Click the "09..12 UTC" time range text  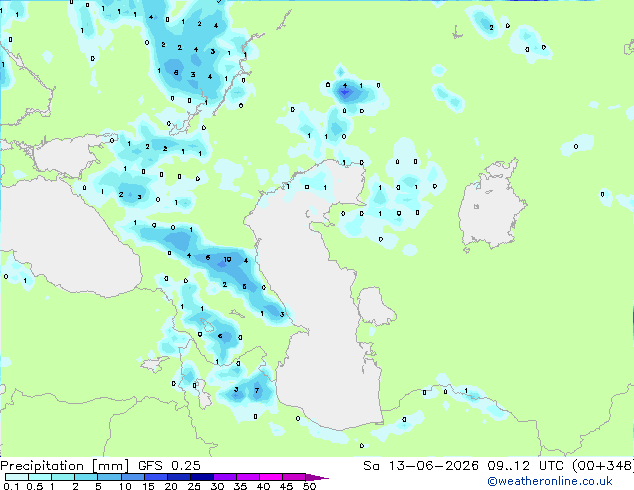coord(527,466)
